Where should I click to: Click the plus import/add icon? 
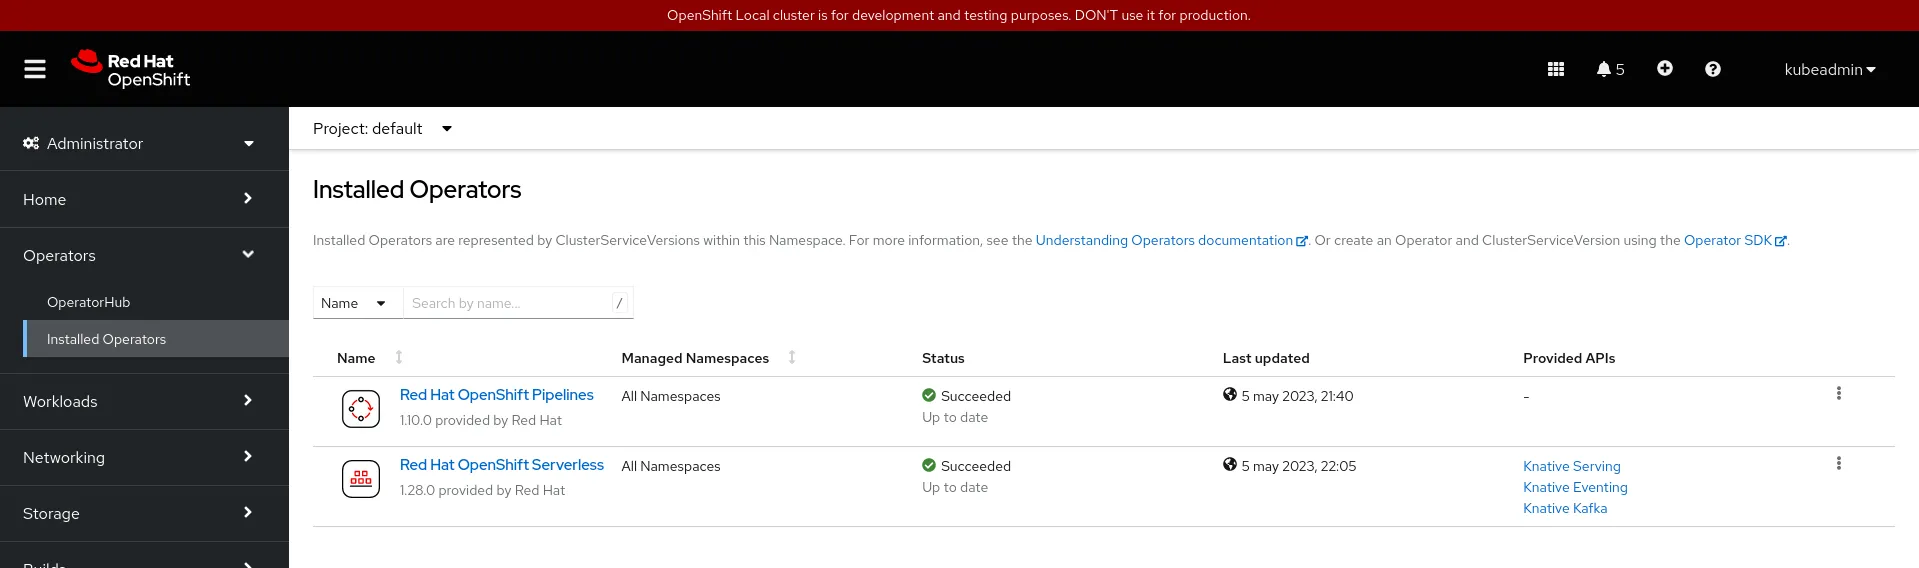tap(1664, 69)
